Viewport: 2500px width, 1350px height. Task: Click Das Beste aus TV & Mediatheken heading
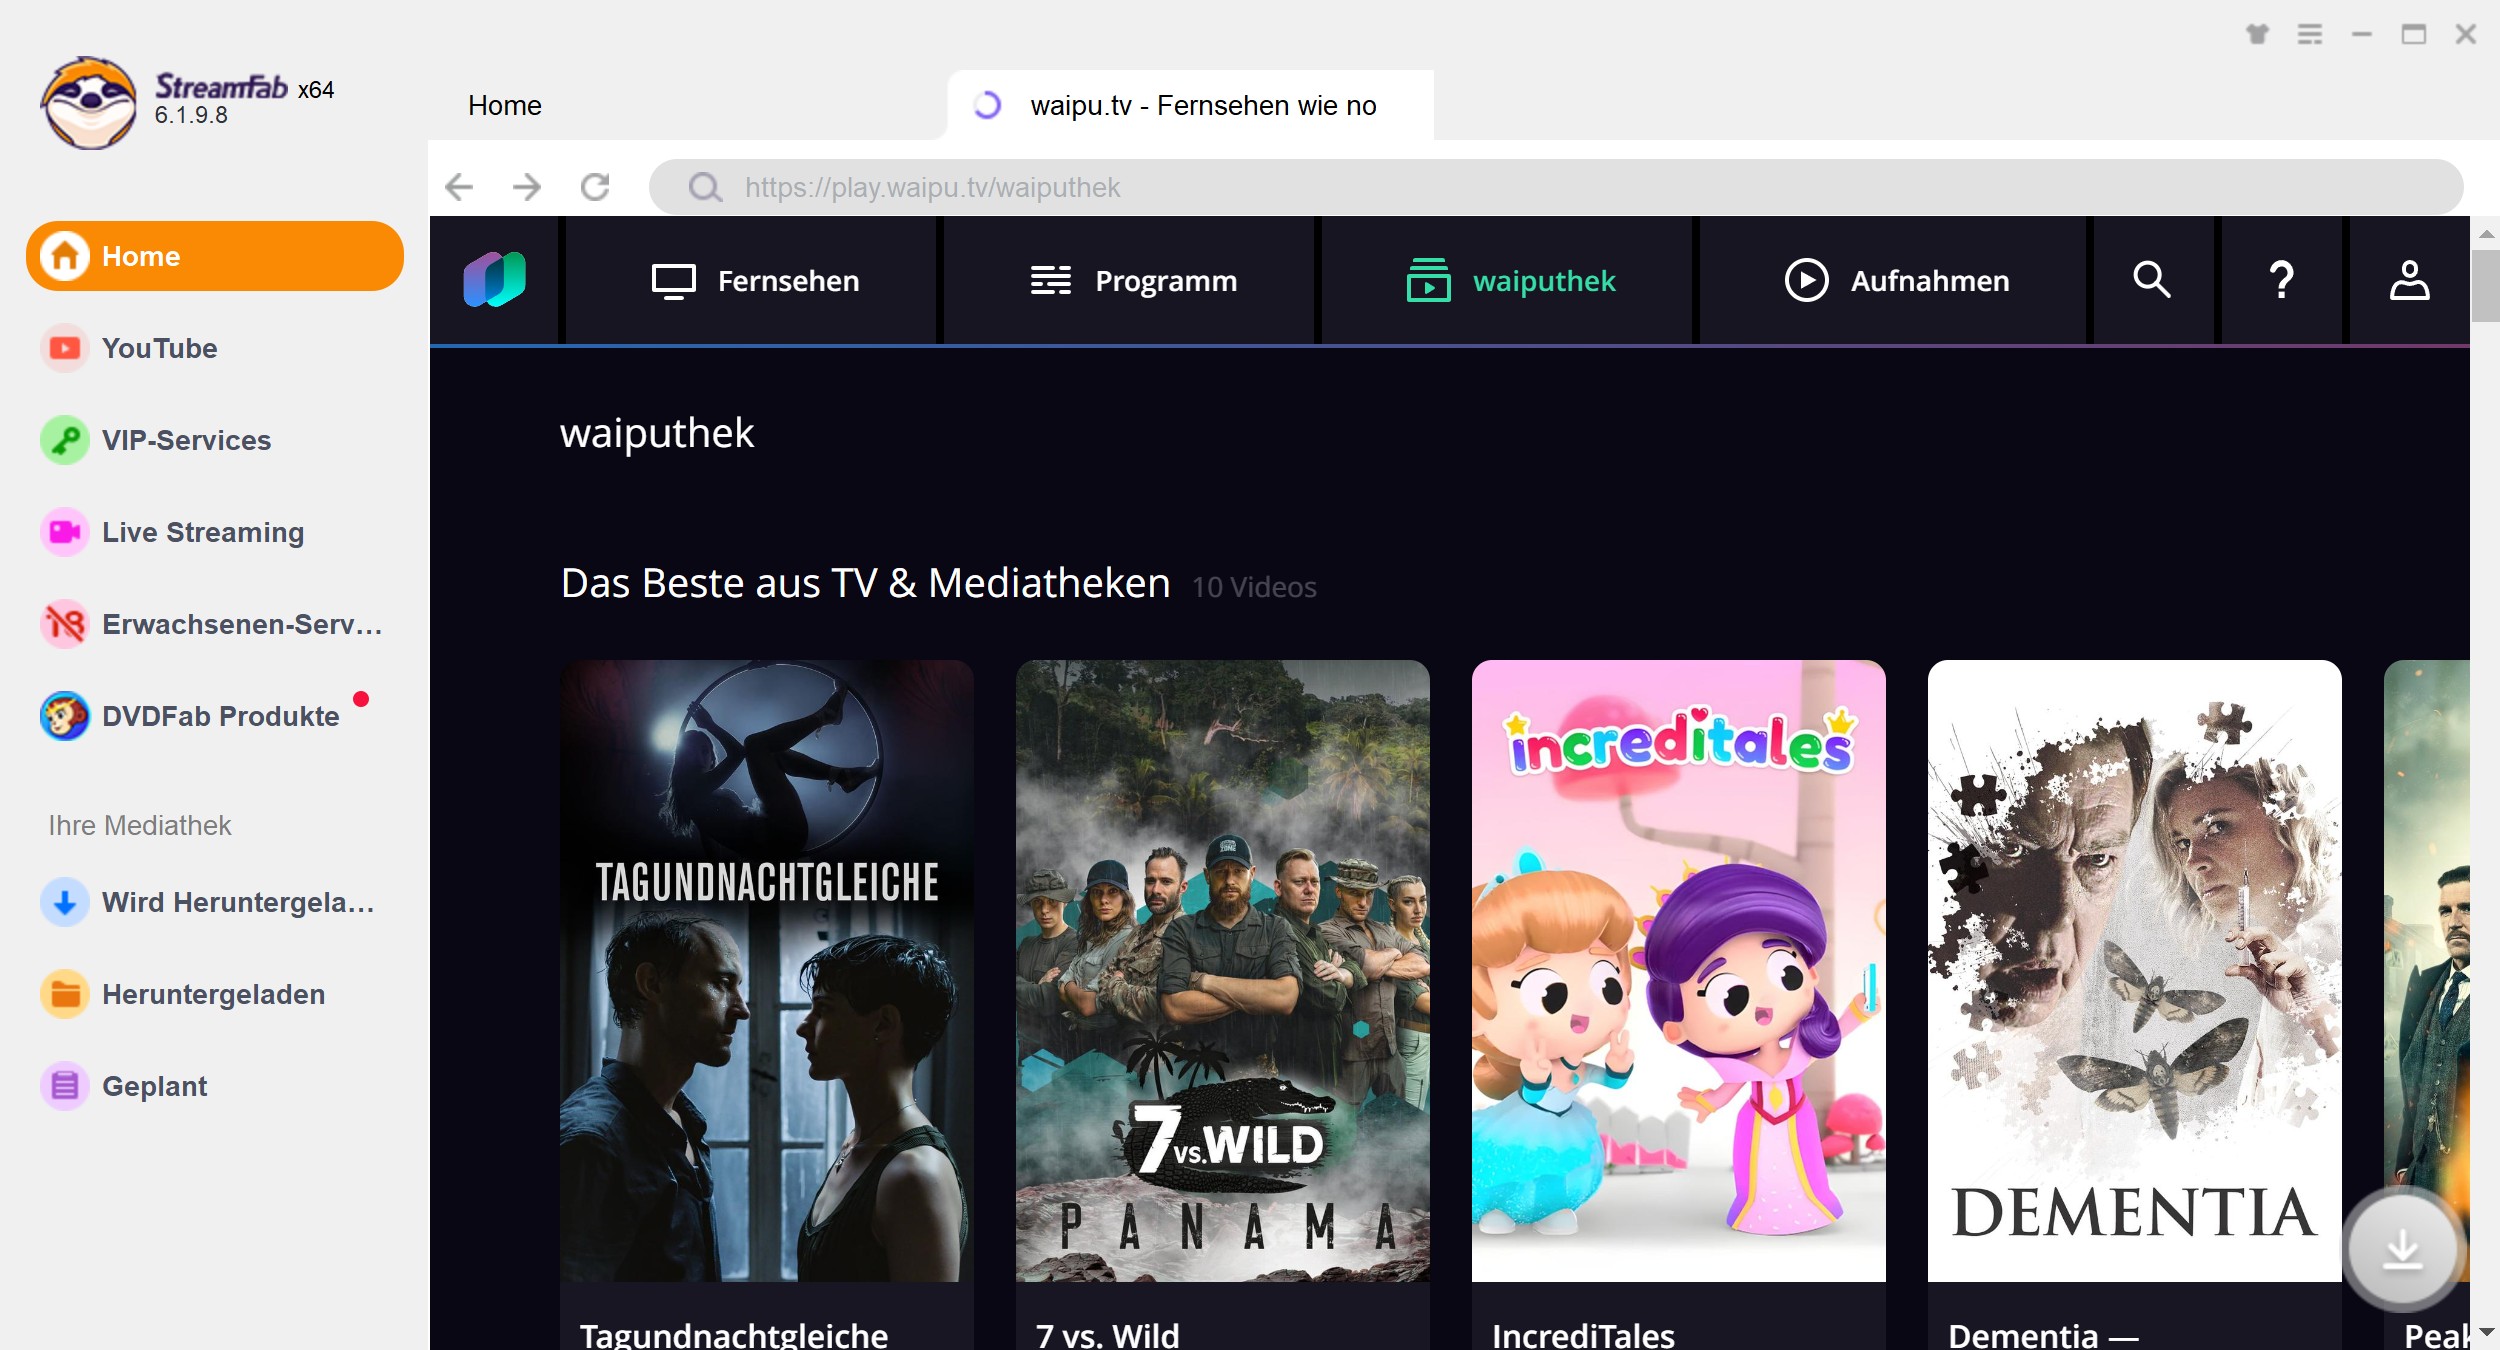866,583
